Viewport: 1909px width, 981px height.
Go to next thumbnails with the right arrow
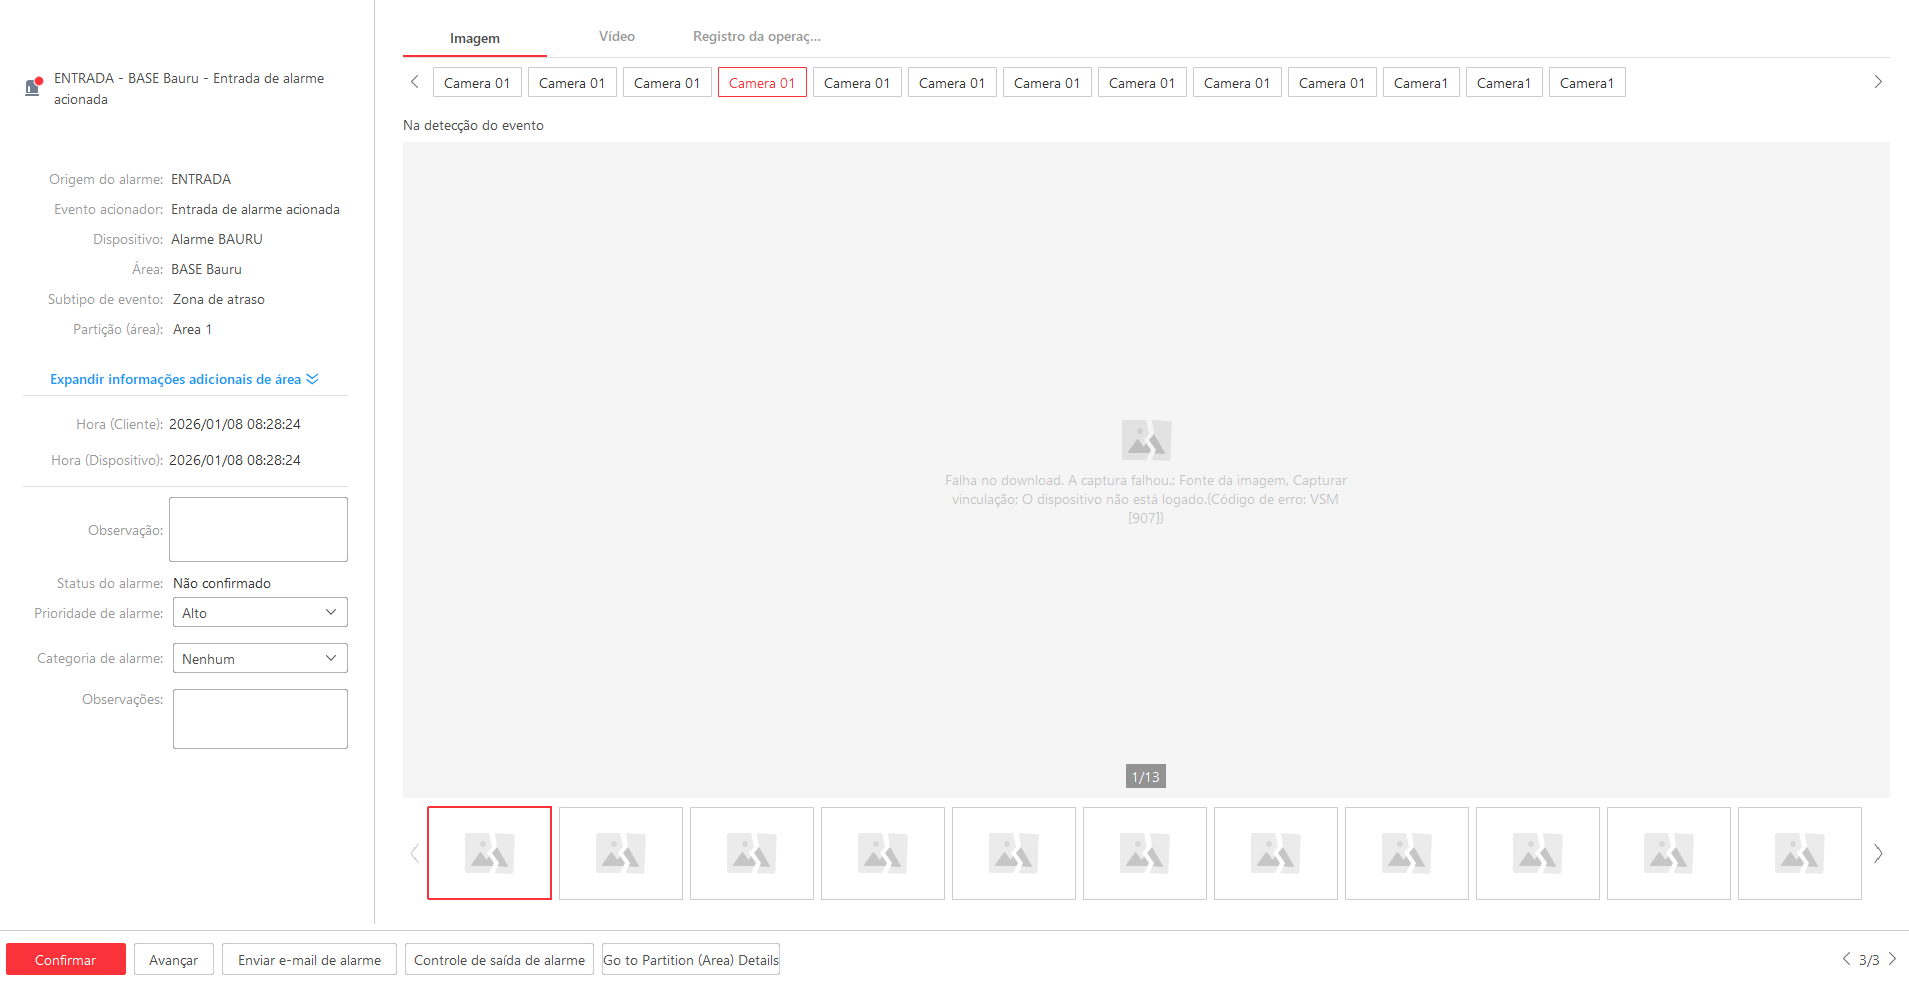(x=1877, y=853)
